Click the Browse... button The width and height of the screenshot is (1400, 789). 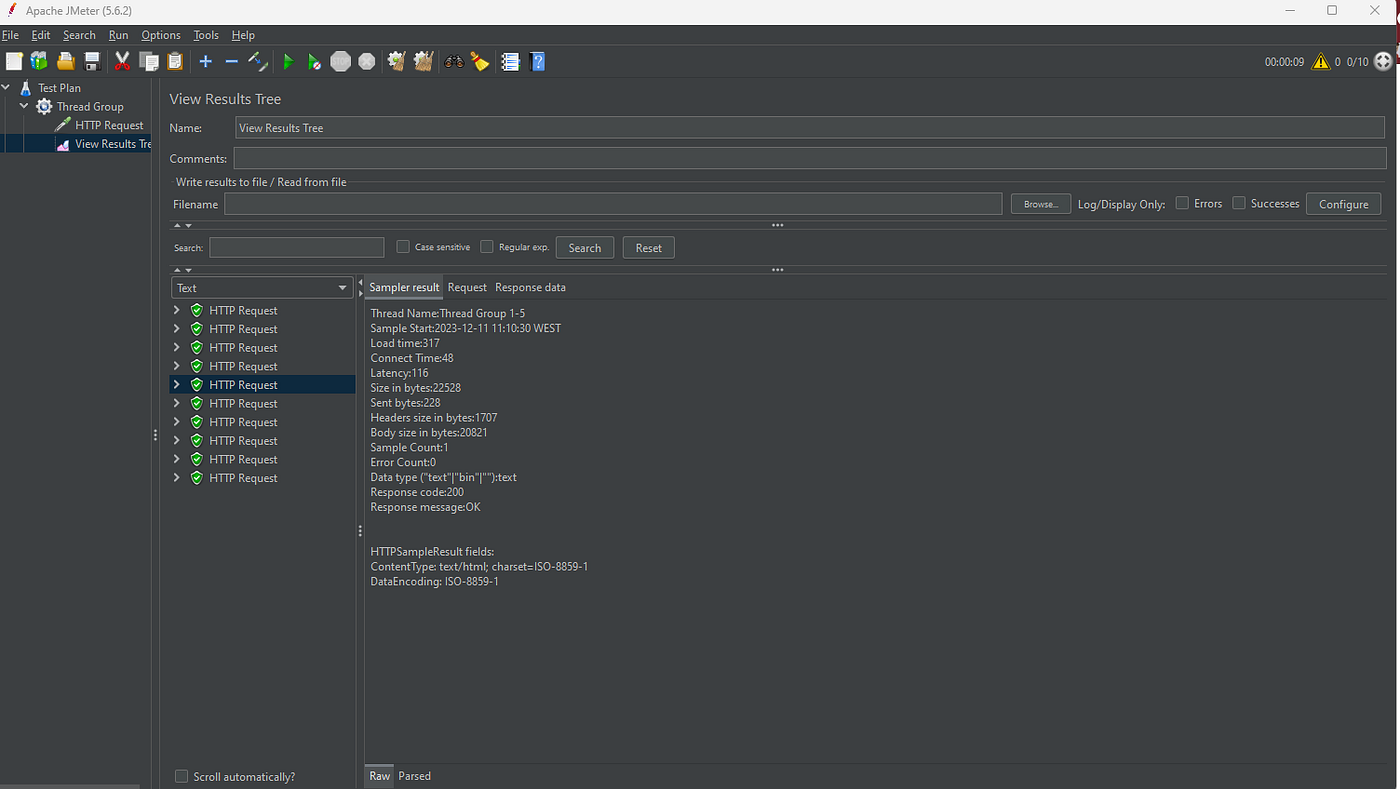click(x=1041, y=204)
